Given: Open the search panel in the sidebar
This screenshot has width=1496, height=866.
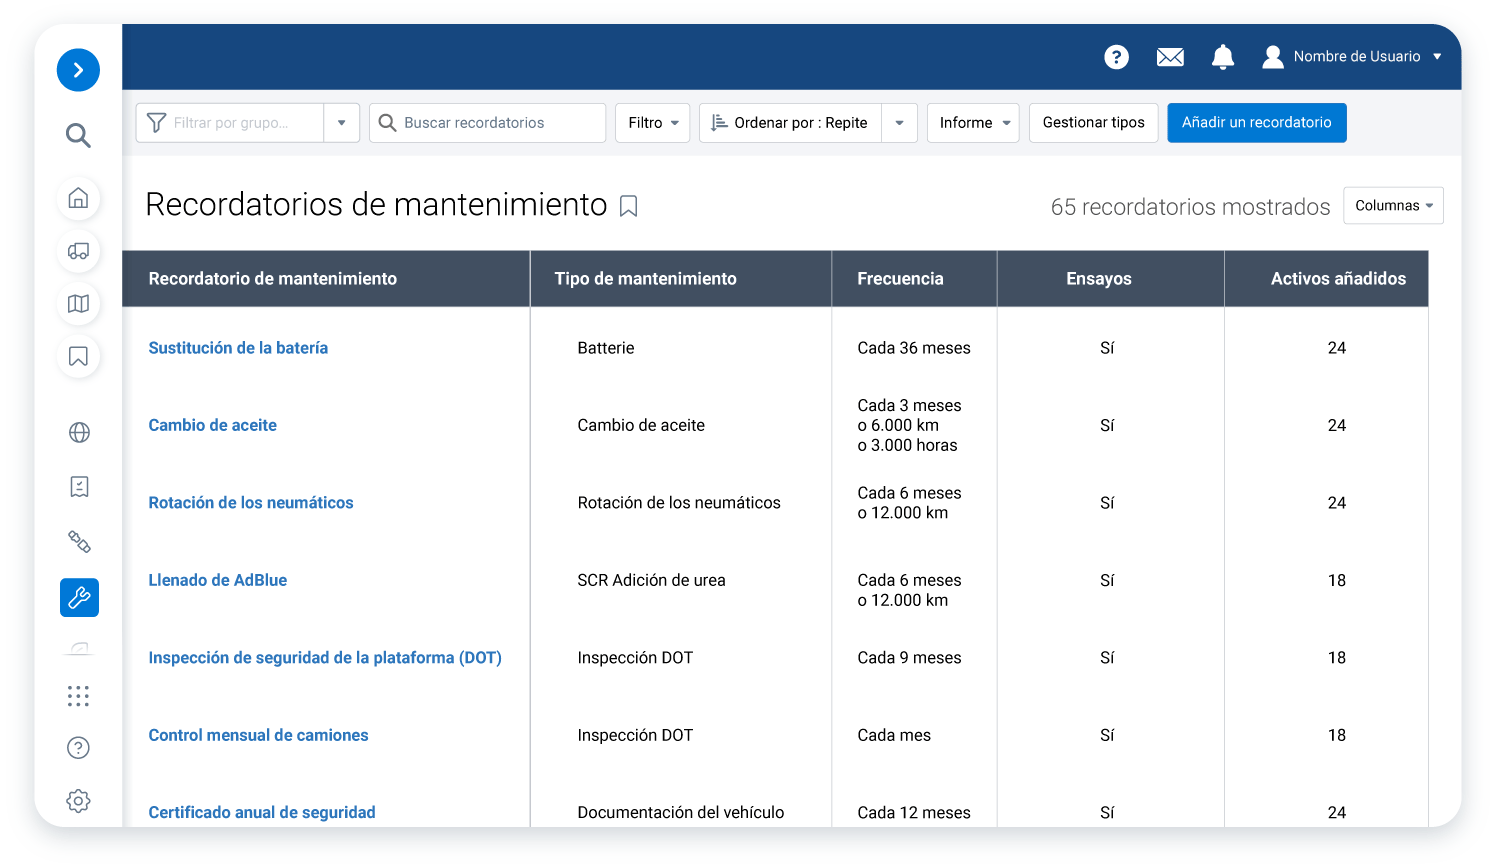Looking at the screenshot, I should (78, 135).
